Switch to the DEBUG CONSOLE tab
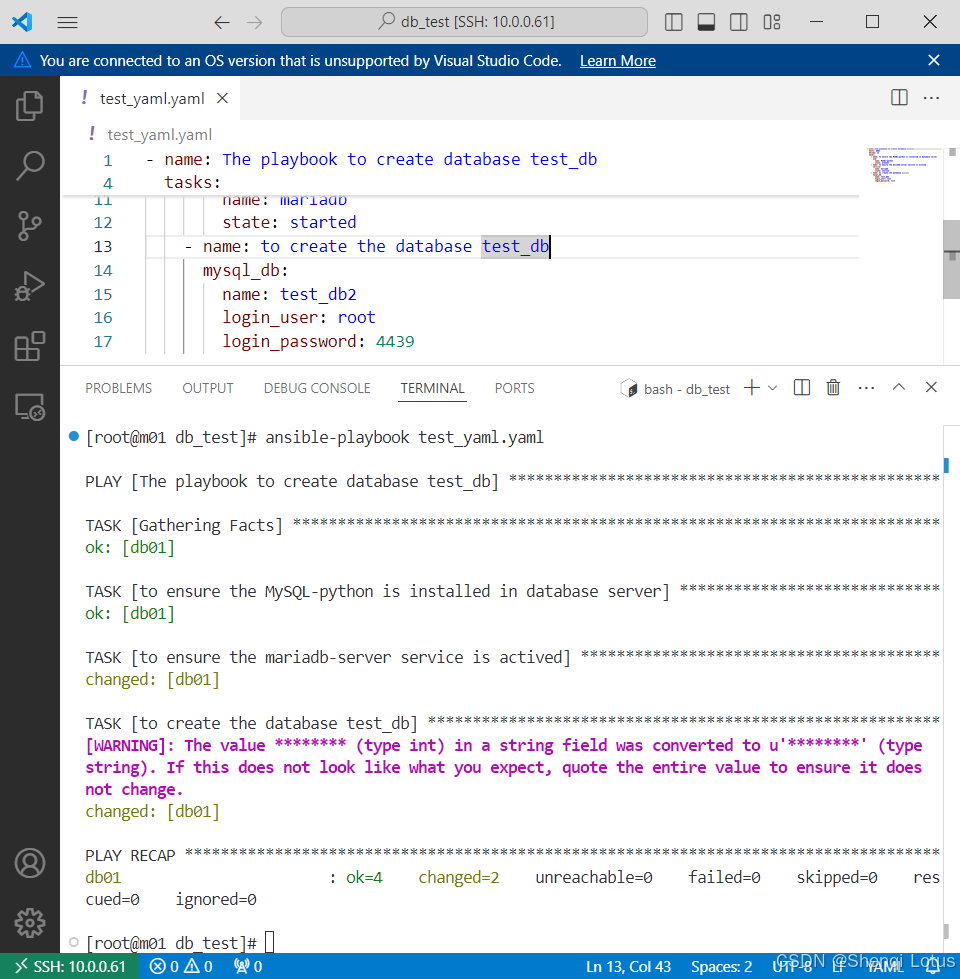Image resolution: width=960 pixels, height=979 pixels. 317,388
